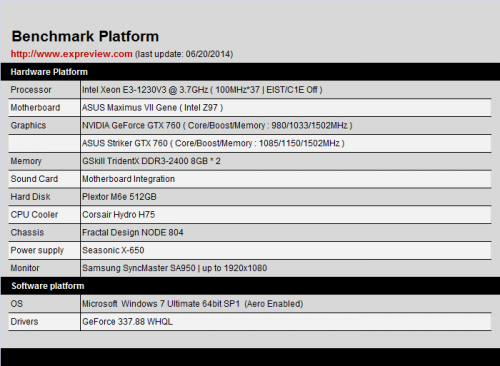
Task: Click the Benchmark Platform heading
Action: [85, 36]
